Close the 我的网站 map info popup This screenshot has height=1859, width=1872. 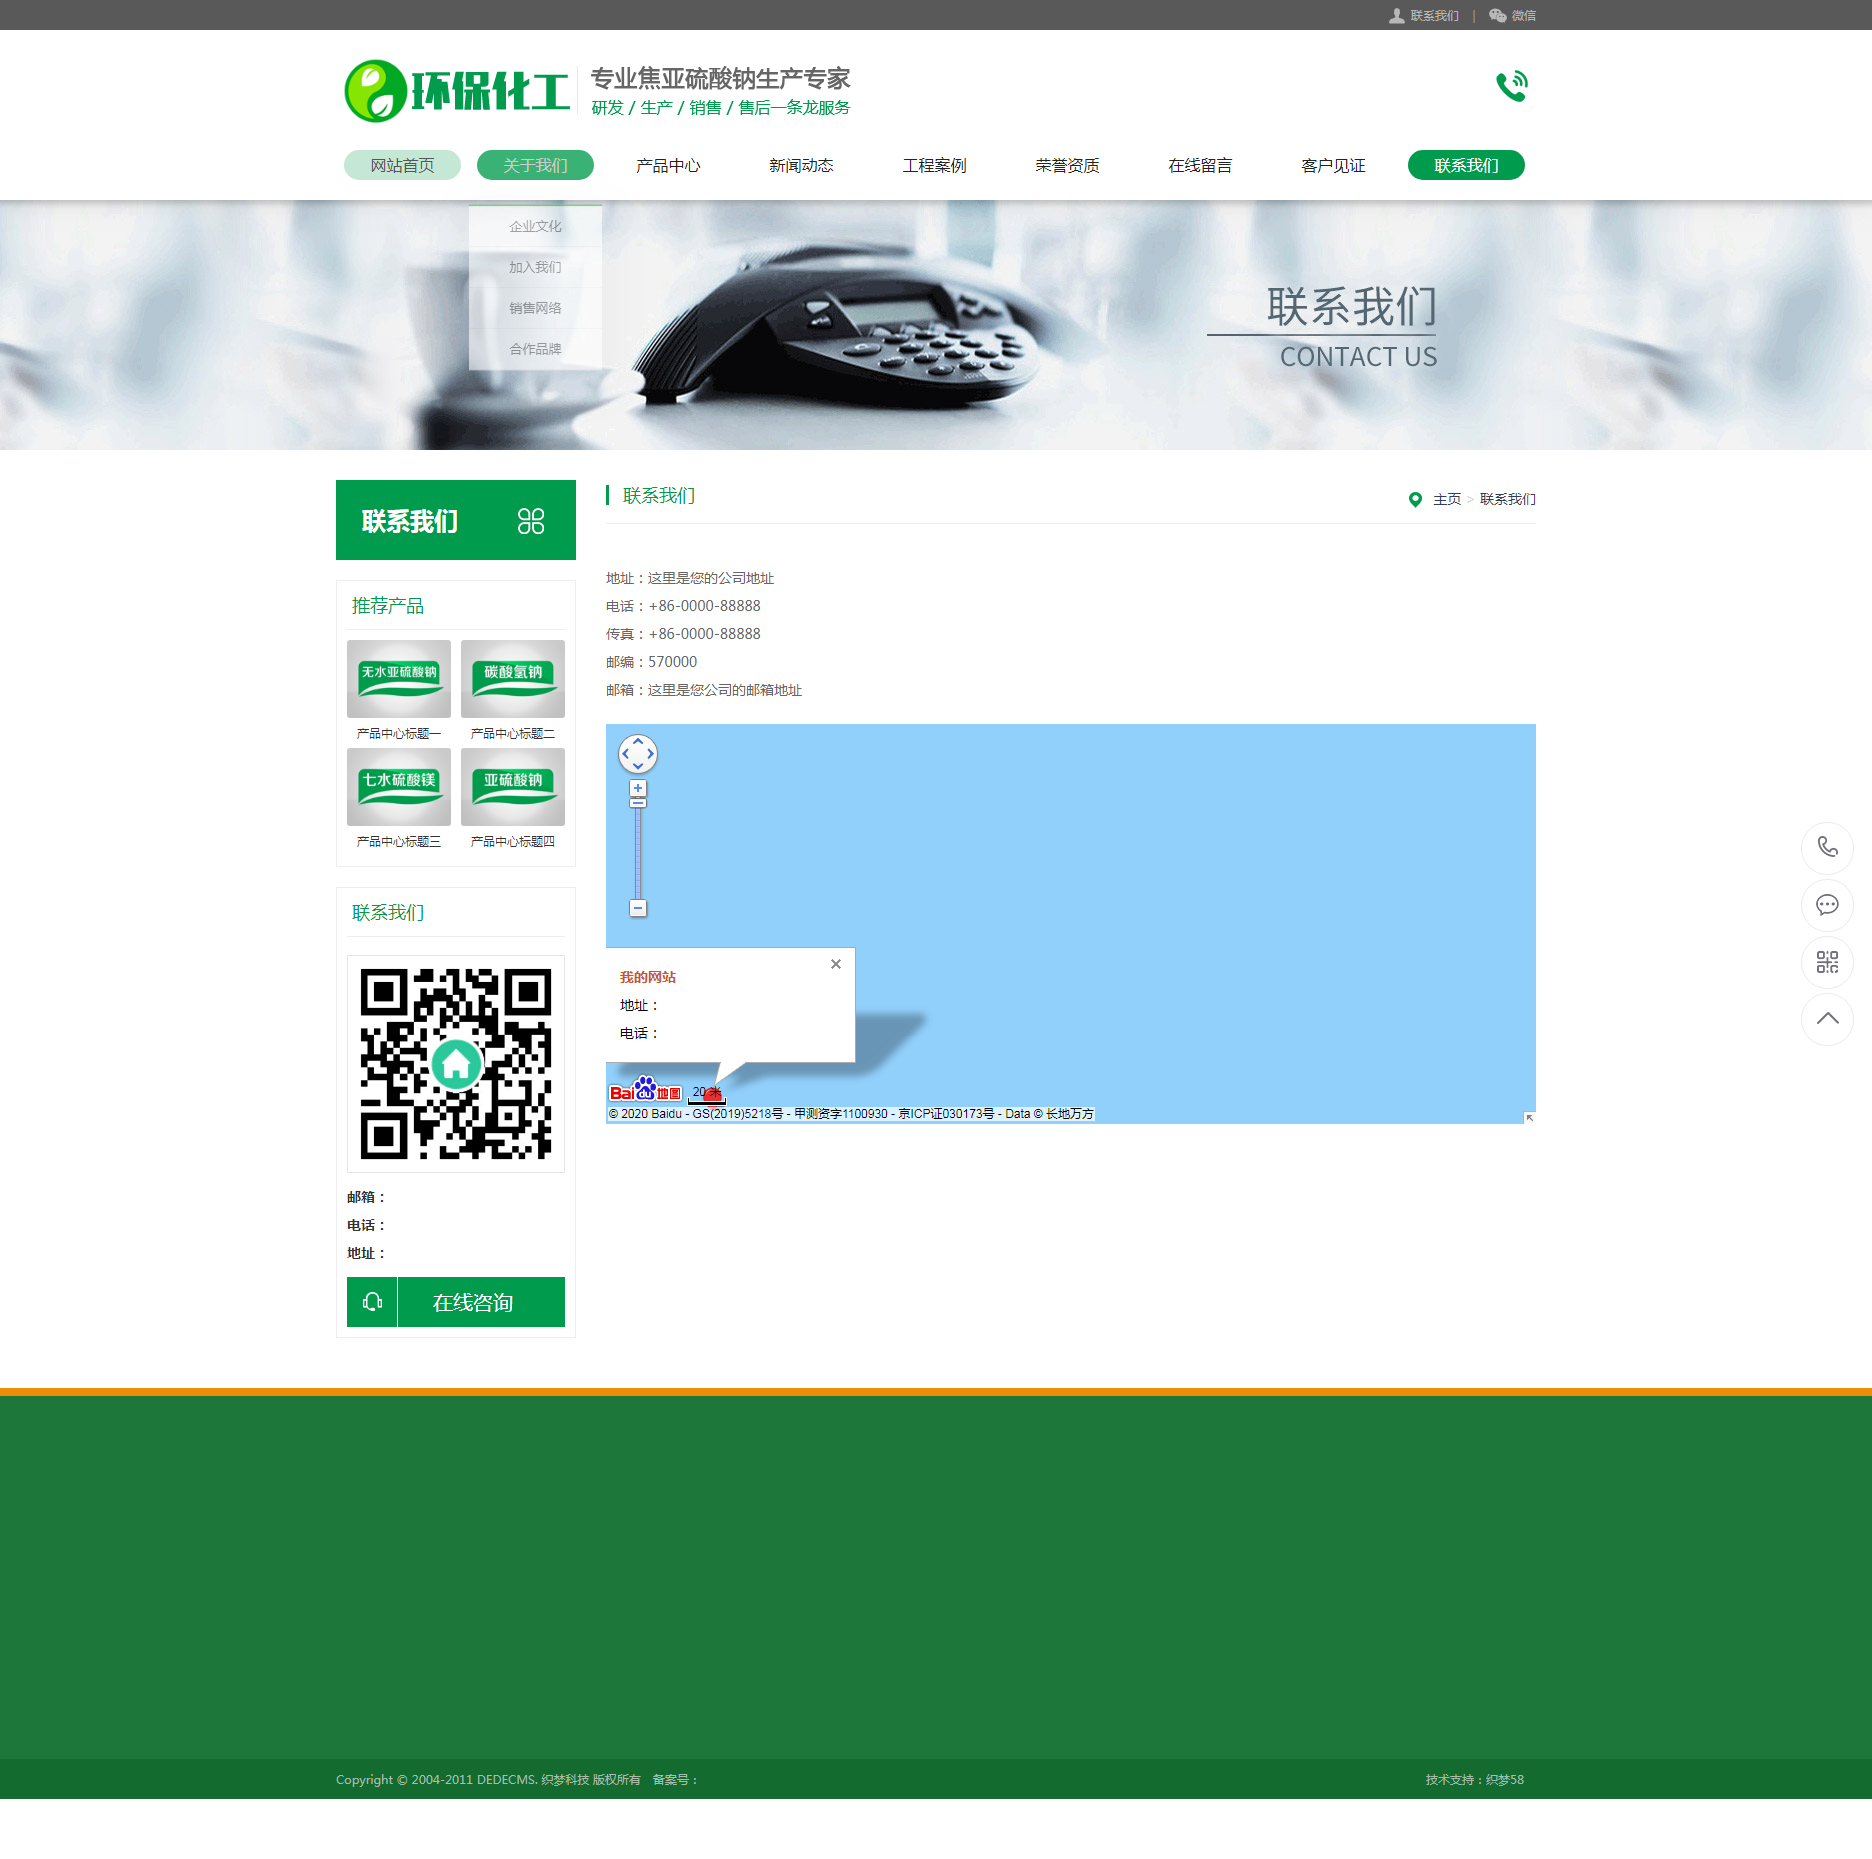click(x=836, y=964)
